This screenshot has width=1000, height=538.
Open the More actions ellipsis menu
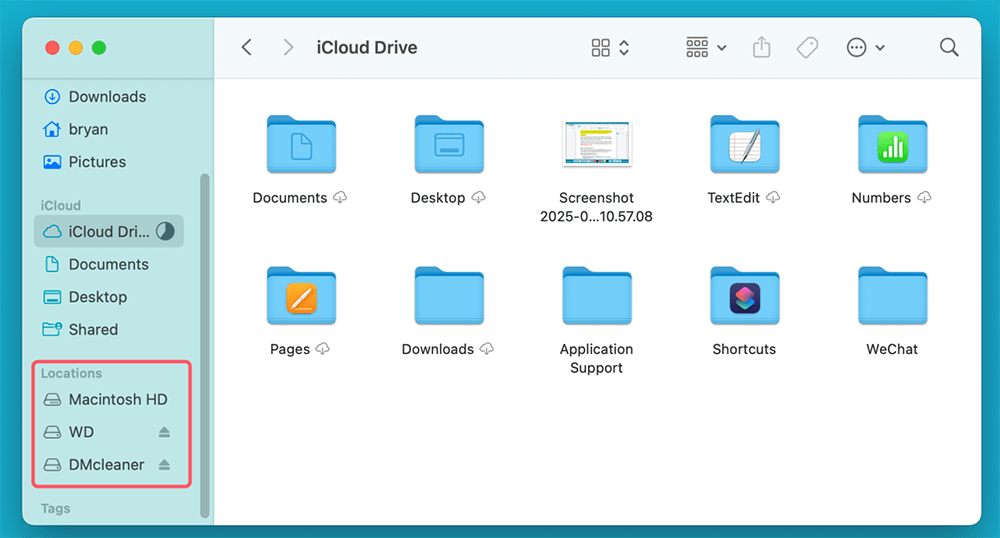pos(865,47)
